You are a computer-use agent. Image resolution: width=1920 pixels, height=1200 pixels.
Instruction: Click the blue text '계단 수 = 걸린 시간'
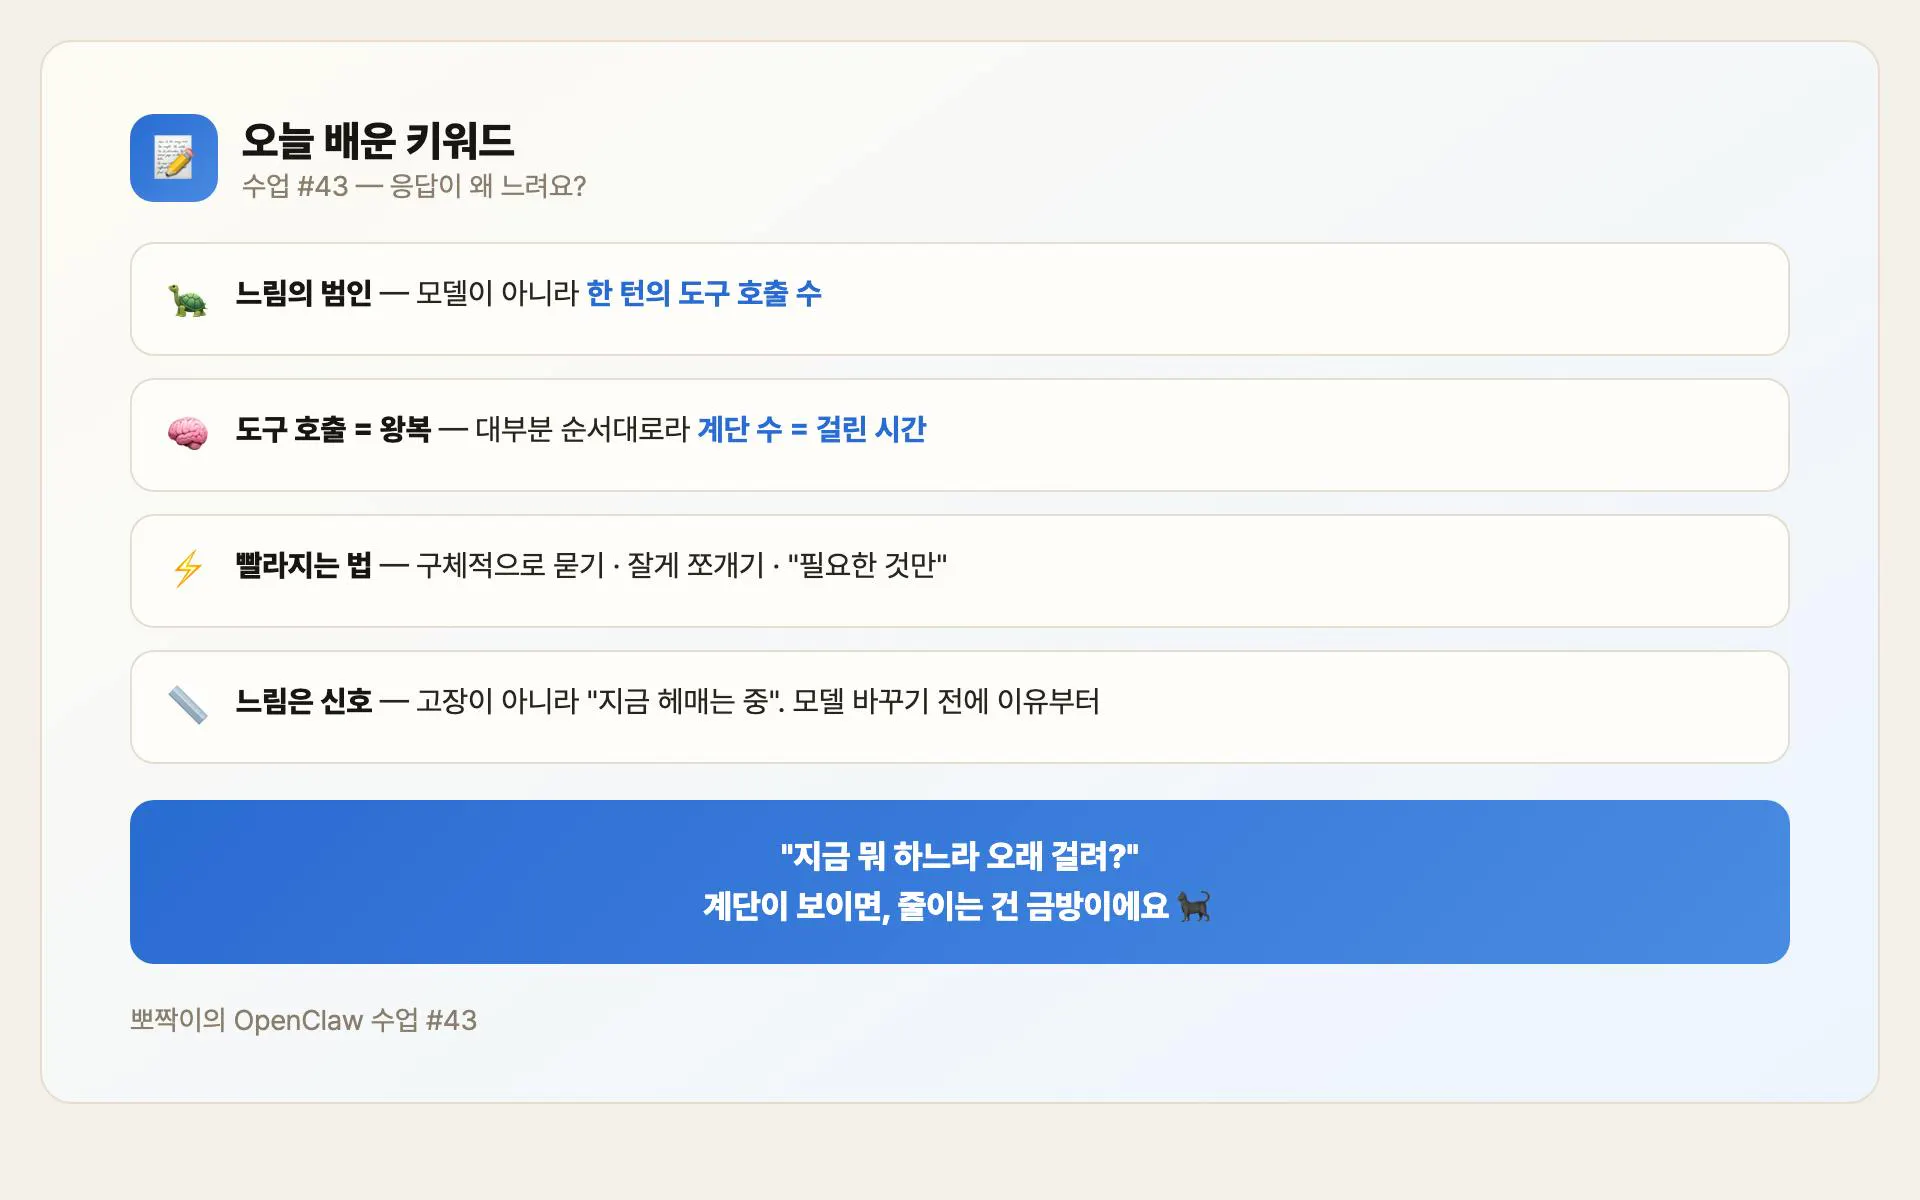pyautogui.click(x=812, y=429)
